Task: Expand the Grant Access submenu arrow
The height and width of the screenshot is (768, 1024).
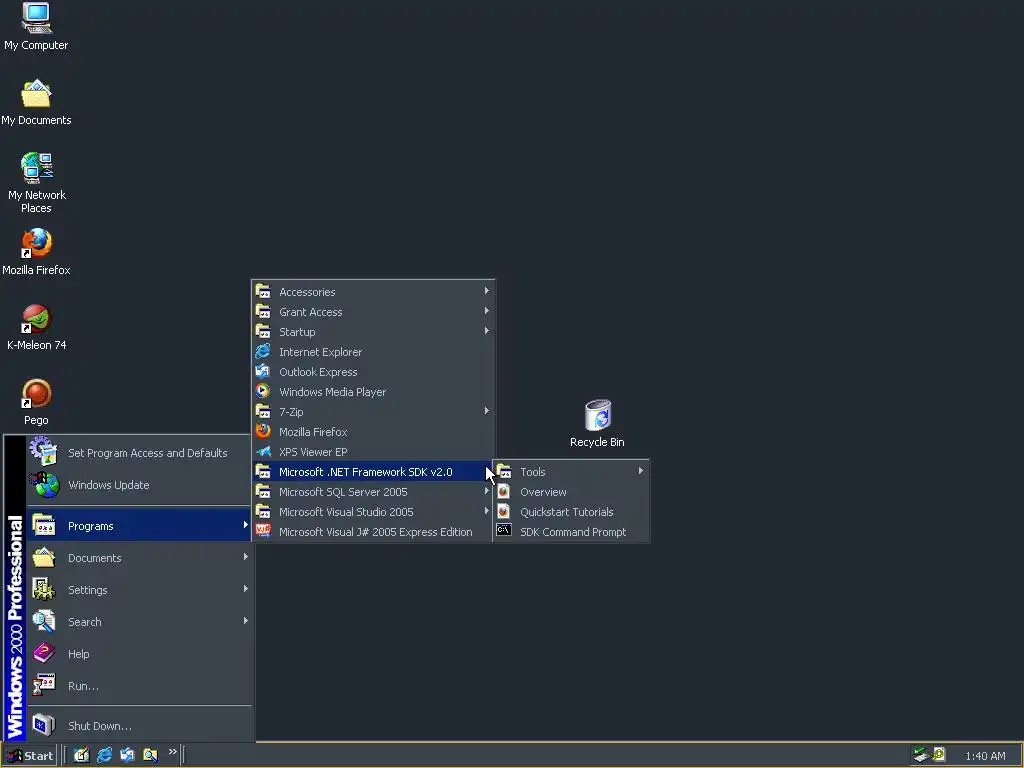Action: click(x=487, y=312)
